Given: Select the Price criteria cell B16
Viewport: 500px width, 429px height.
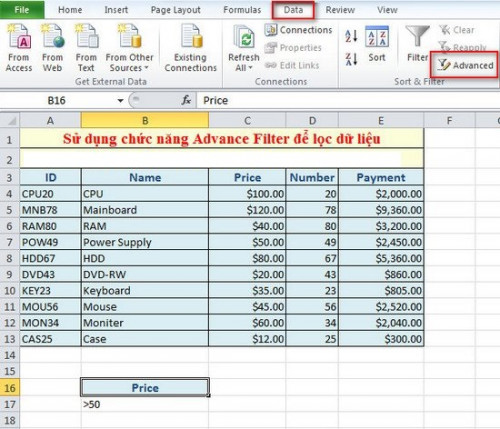Looking at the screenshot, I should click(145, 388).
